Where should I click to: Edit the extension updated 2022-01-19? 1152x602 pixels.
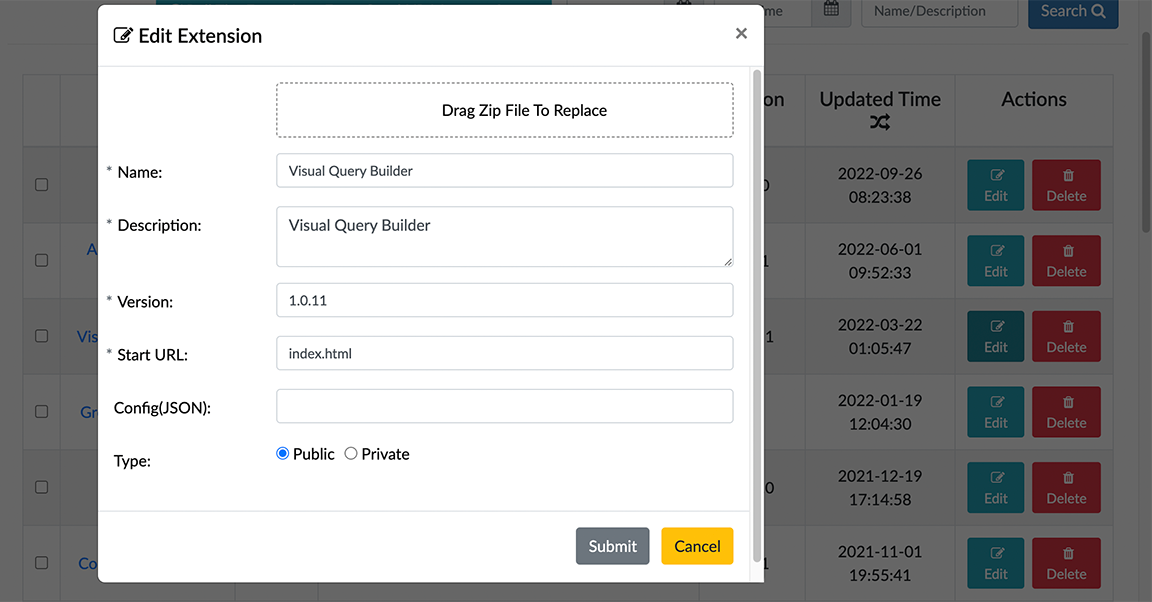point(995,412)
